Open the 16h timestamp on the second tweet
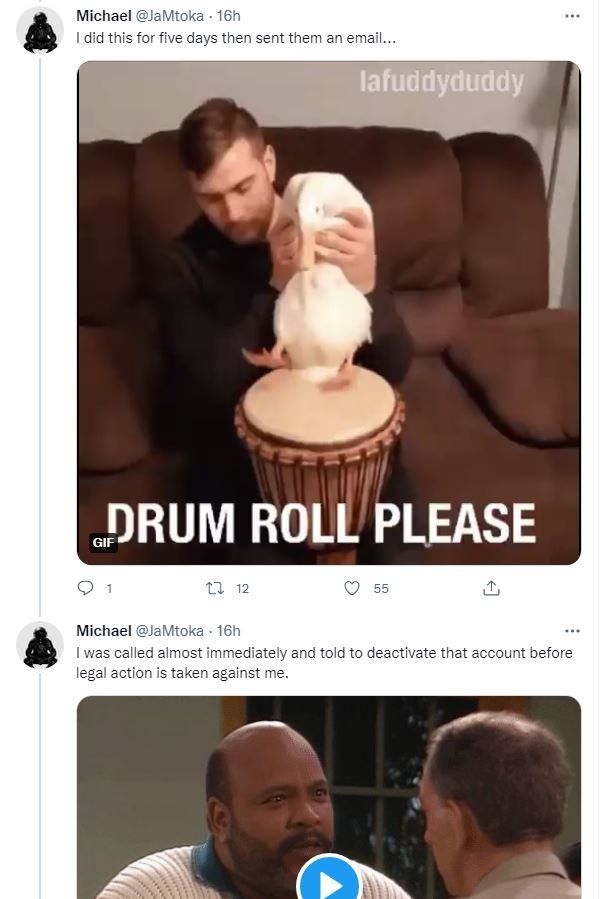Viewport: 614px width, 899px height. (x=228, y=631)
